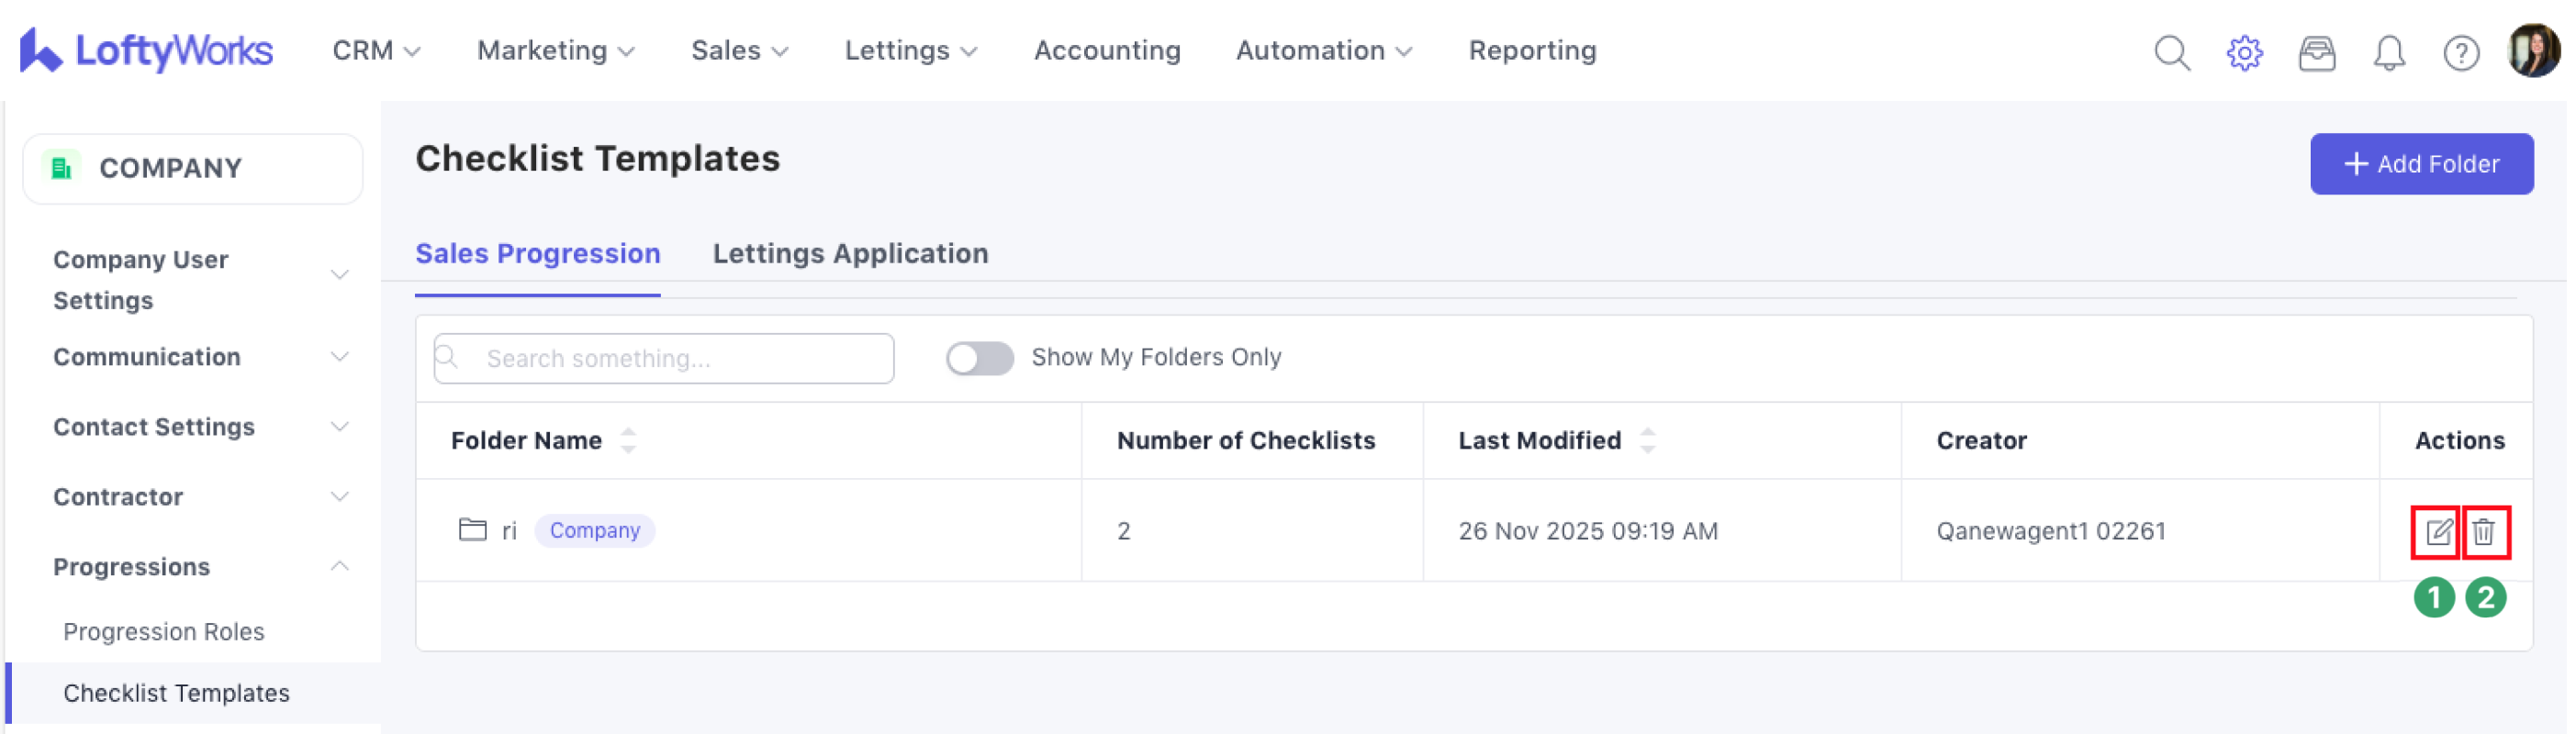Toggle Show My Folders Only switch

click(979, 358)
